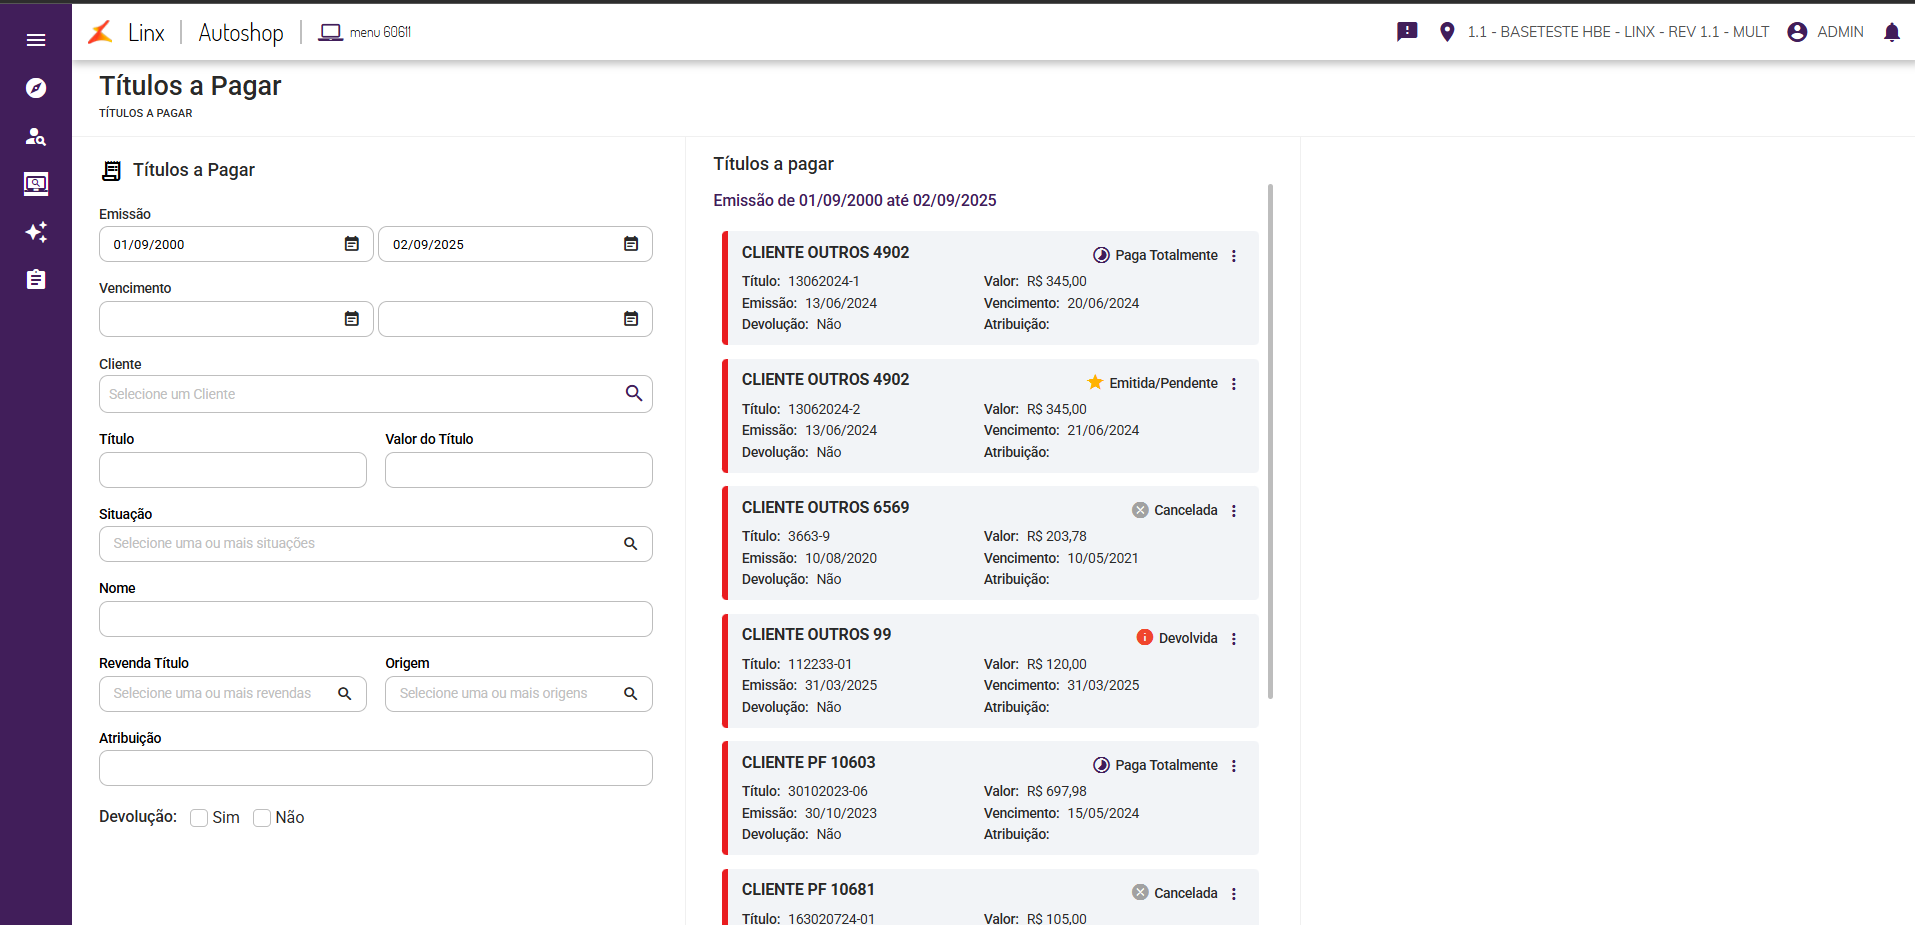Image resolution: width=1915 pixels, height=925 pixels.
Task: Focus the Valor do Título input field
Action: pyautogui.click(x=519, y=470)
